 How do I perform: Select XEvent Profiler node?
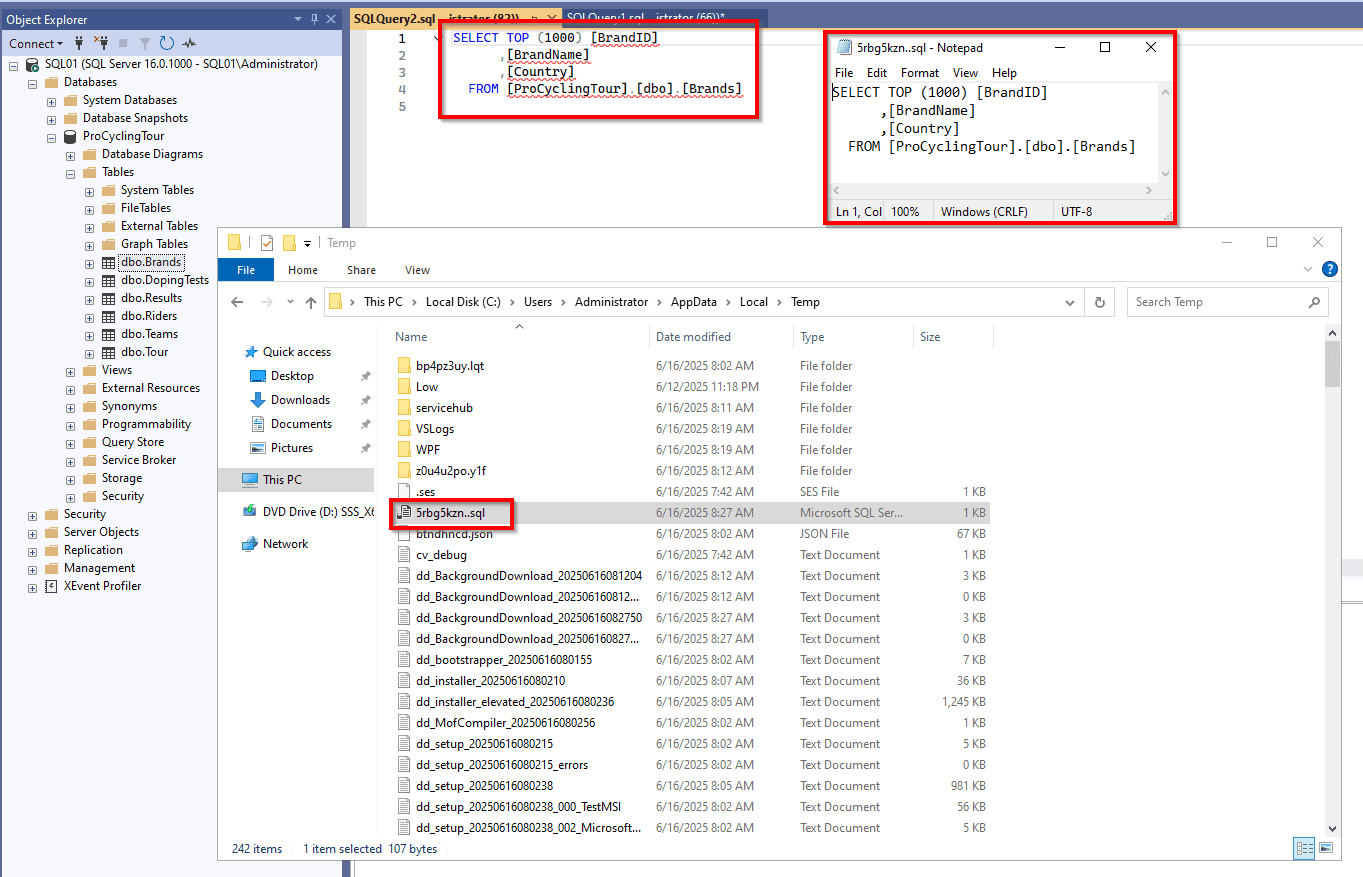(103, 586)
